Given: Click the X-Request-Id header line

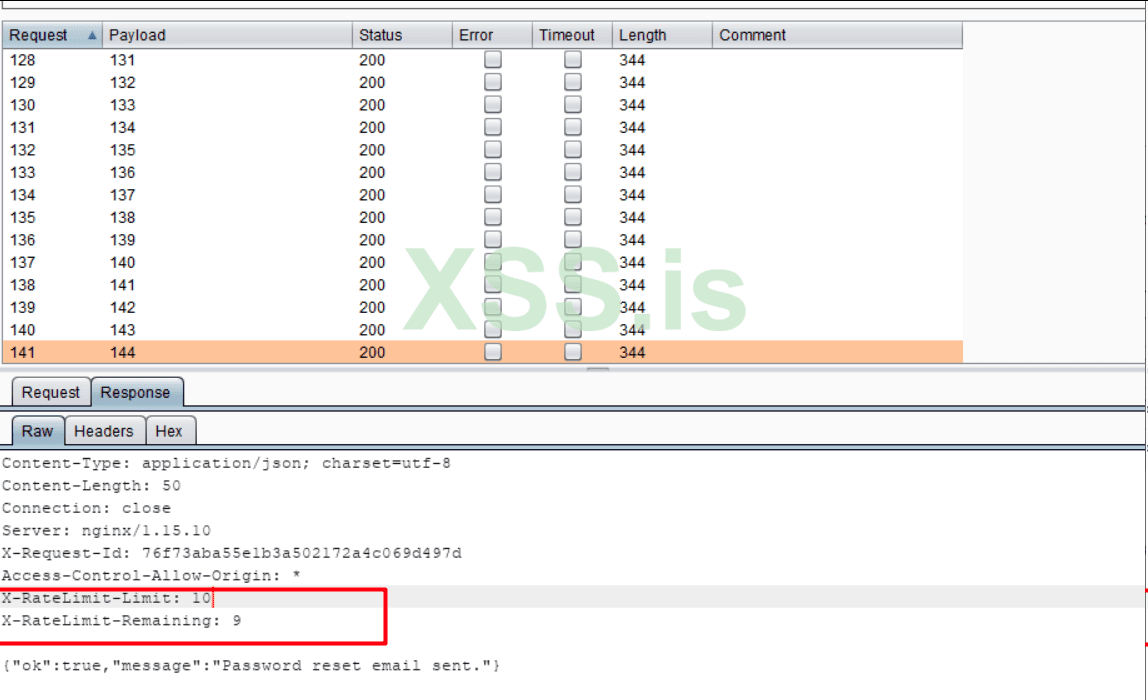Looking at the screenshot, I should (x=231, y=553).
